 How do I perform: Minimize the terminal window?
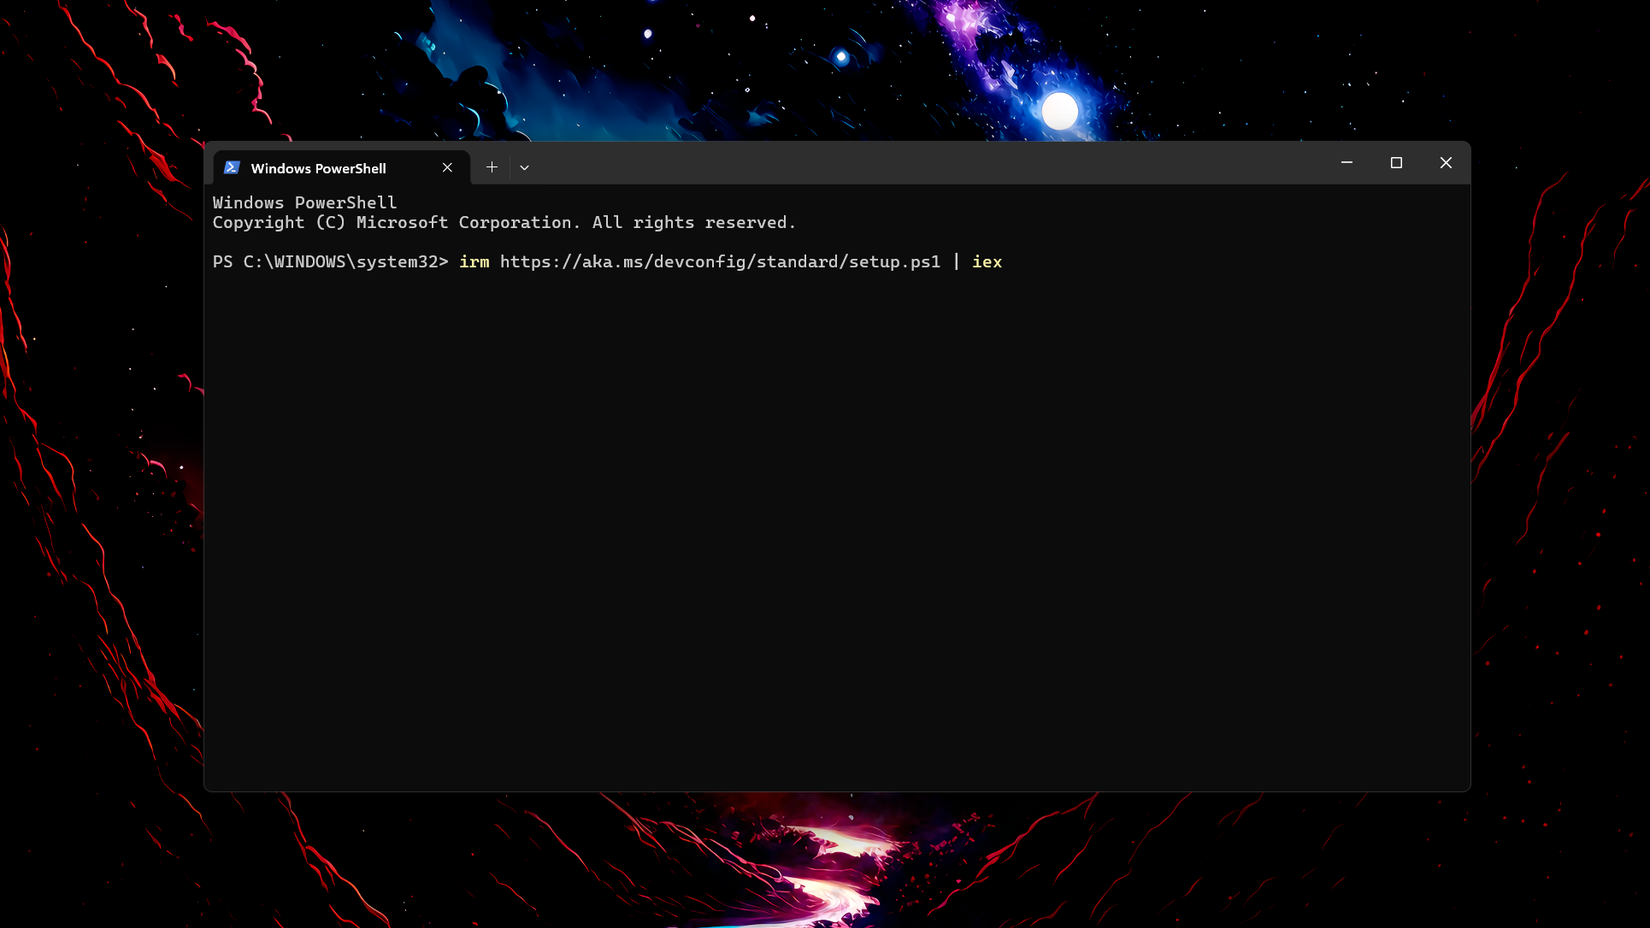(1347, 162)
